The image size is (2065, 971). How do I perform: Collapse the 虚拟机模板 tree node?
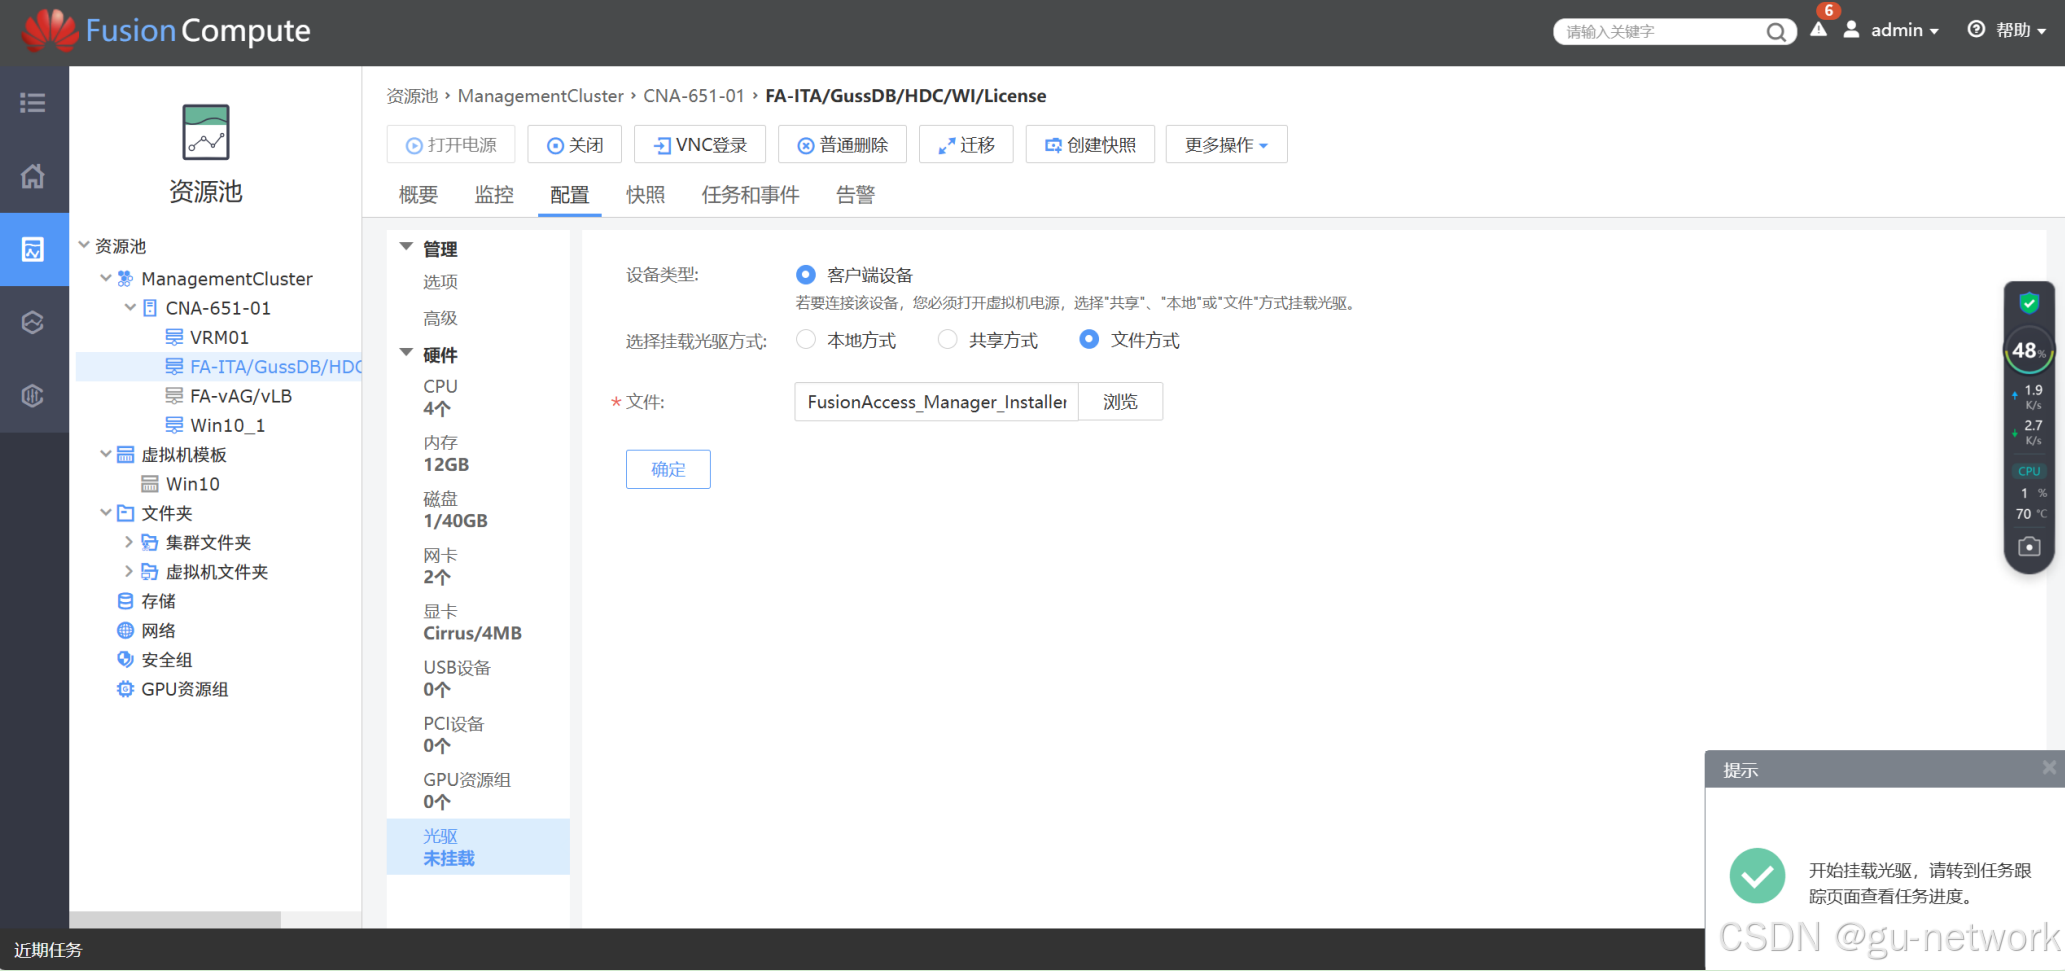(x=106, y=453)
